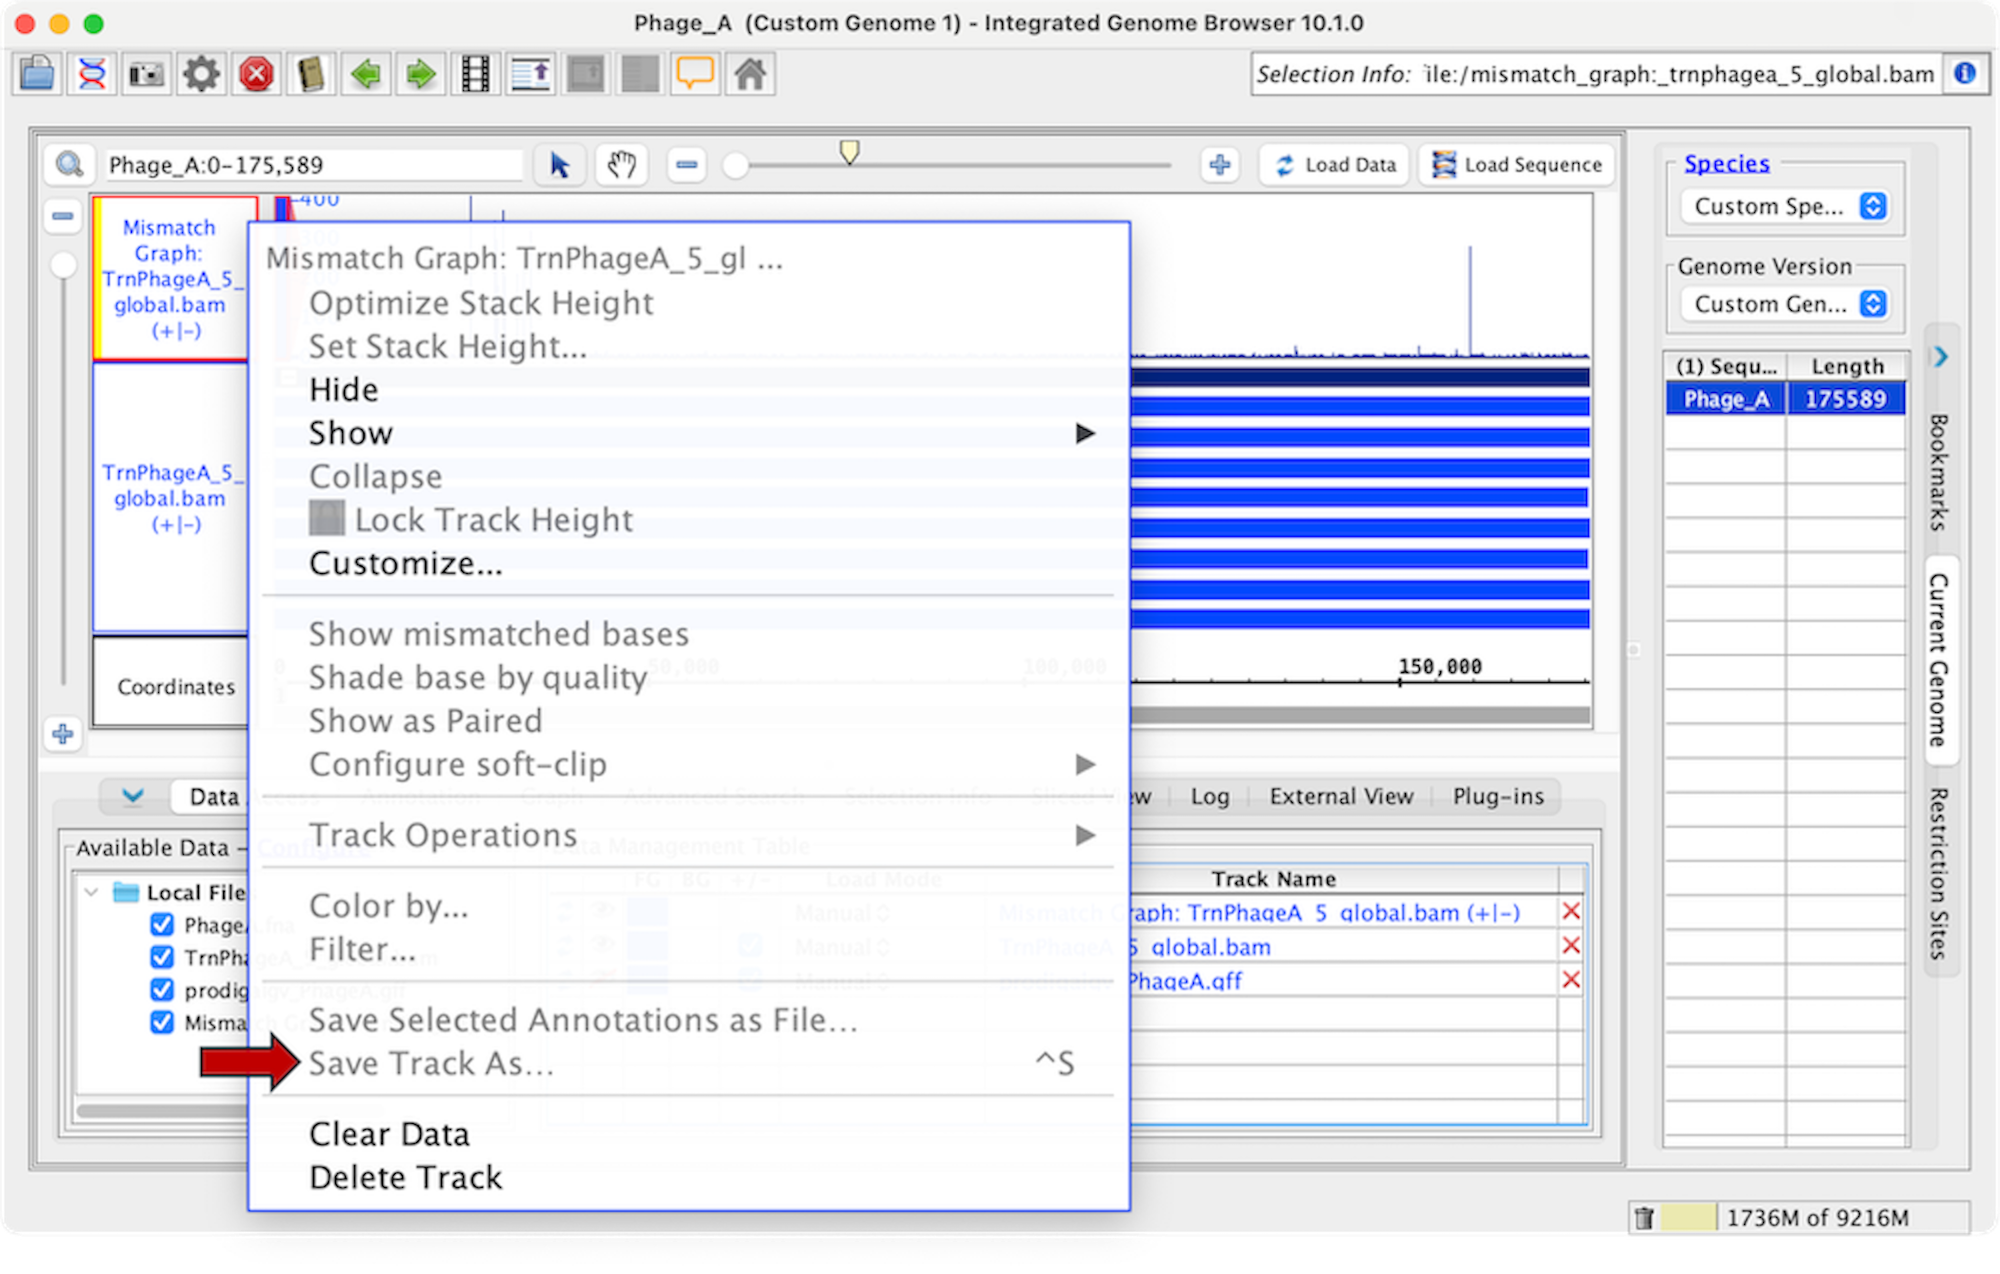This screenshot has width=2000, height=1274.
Task: Open the Genome Version dropdown
Action: point(1786,304)
